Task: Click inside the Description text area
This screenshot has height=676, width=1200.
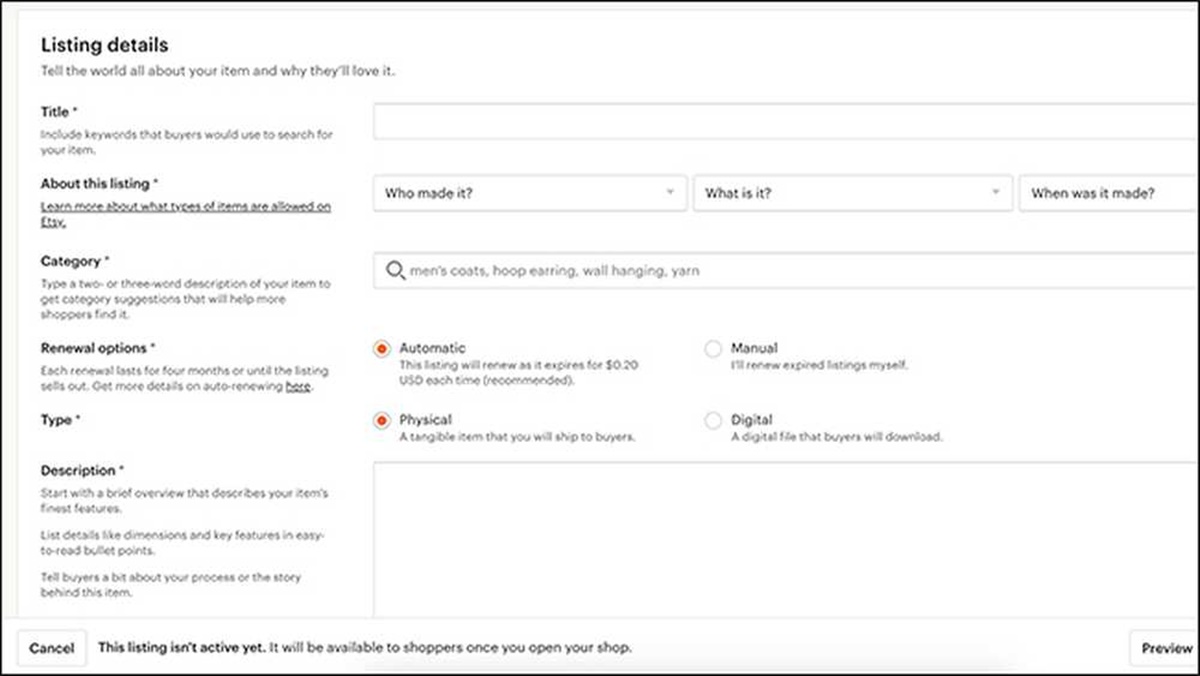Action: coord(786,540)
